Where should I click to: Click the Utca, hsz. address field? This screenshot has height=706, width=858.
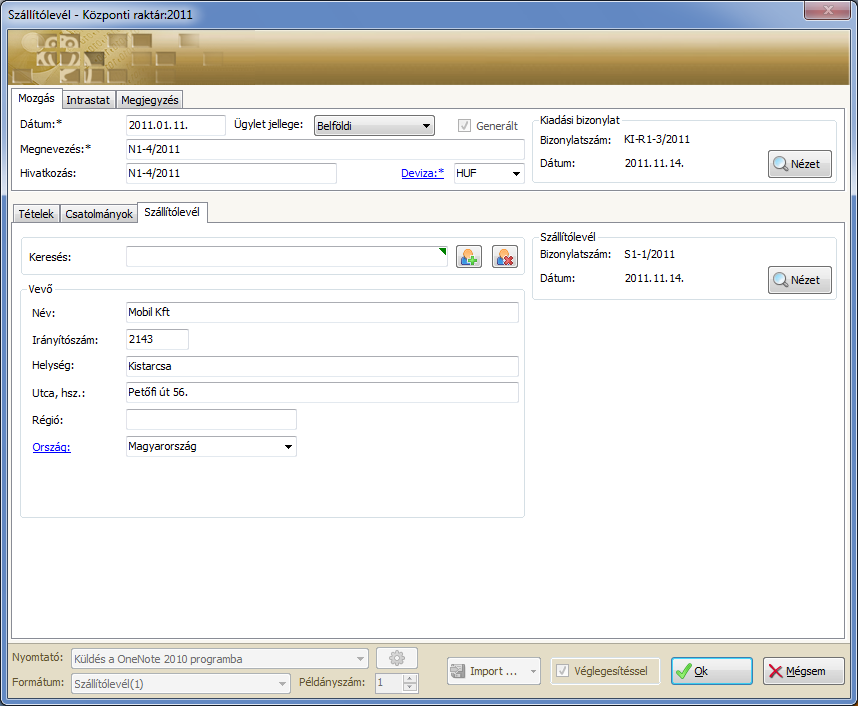coord(322,392)
